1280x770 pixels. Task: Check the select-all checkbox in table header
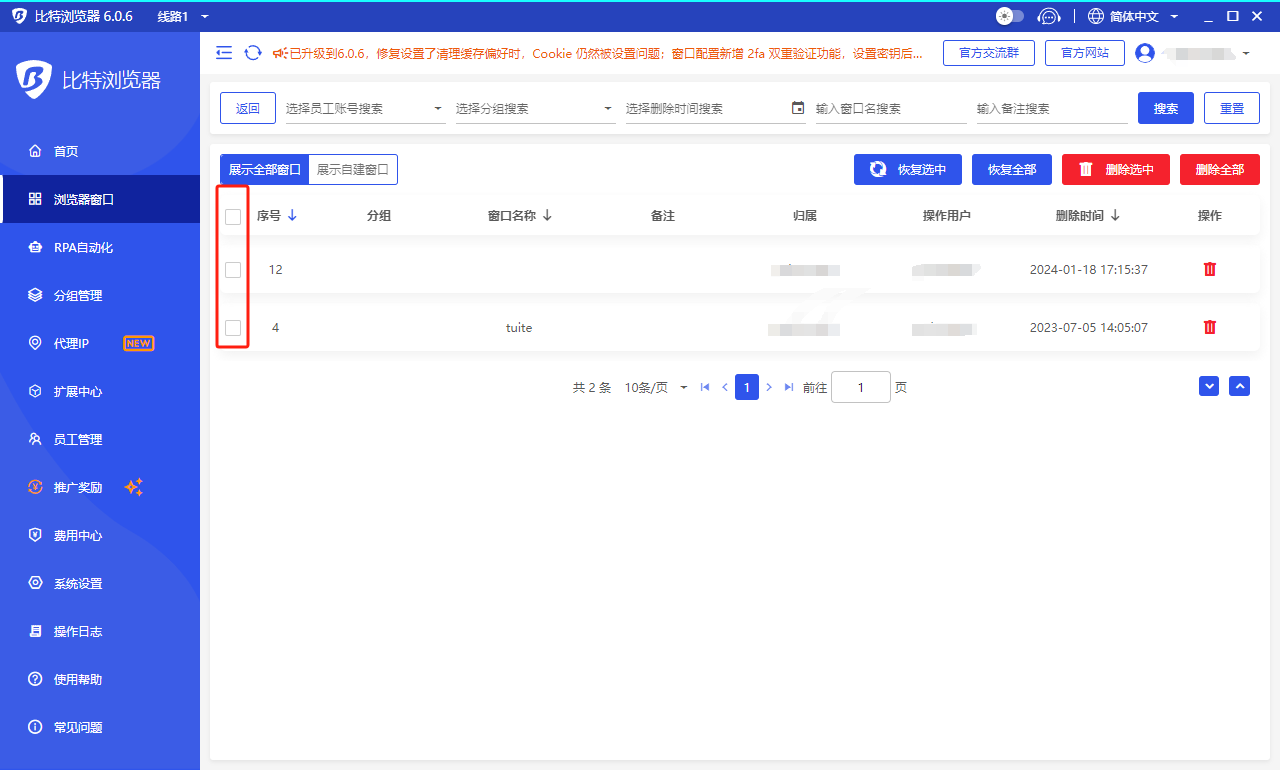pyautogui.click(x=233, y=216)
